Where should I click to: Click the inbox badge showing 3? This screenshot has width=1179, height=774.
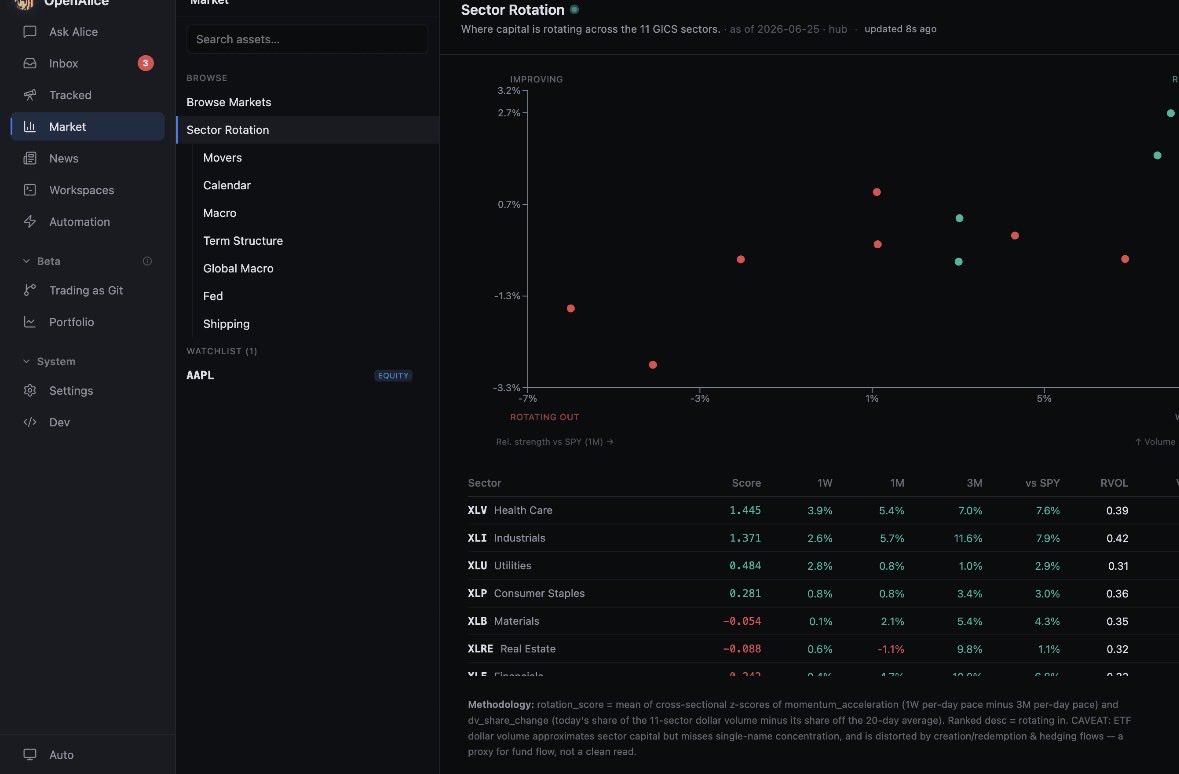click(146, 63)
